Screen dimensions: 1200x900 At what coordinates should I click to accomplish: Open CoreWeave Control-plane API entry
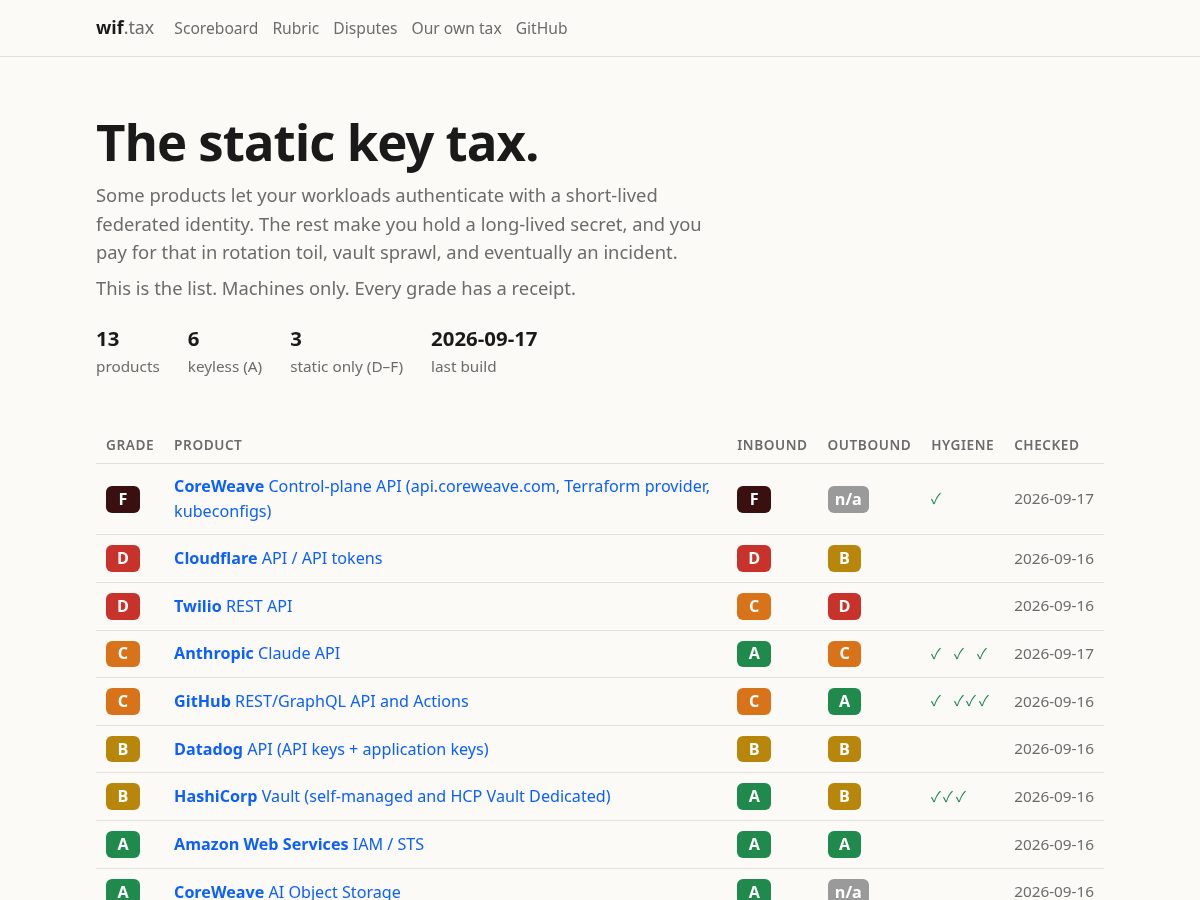(x=442, y=499)
